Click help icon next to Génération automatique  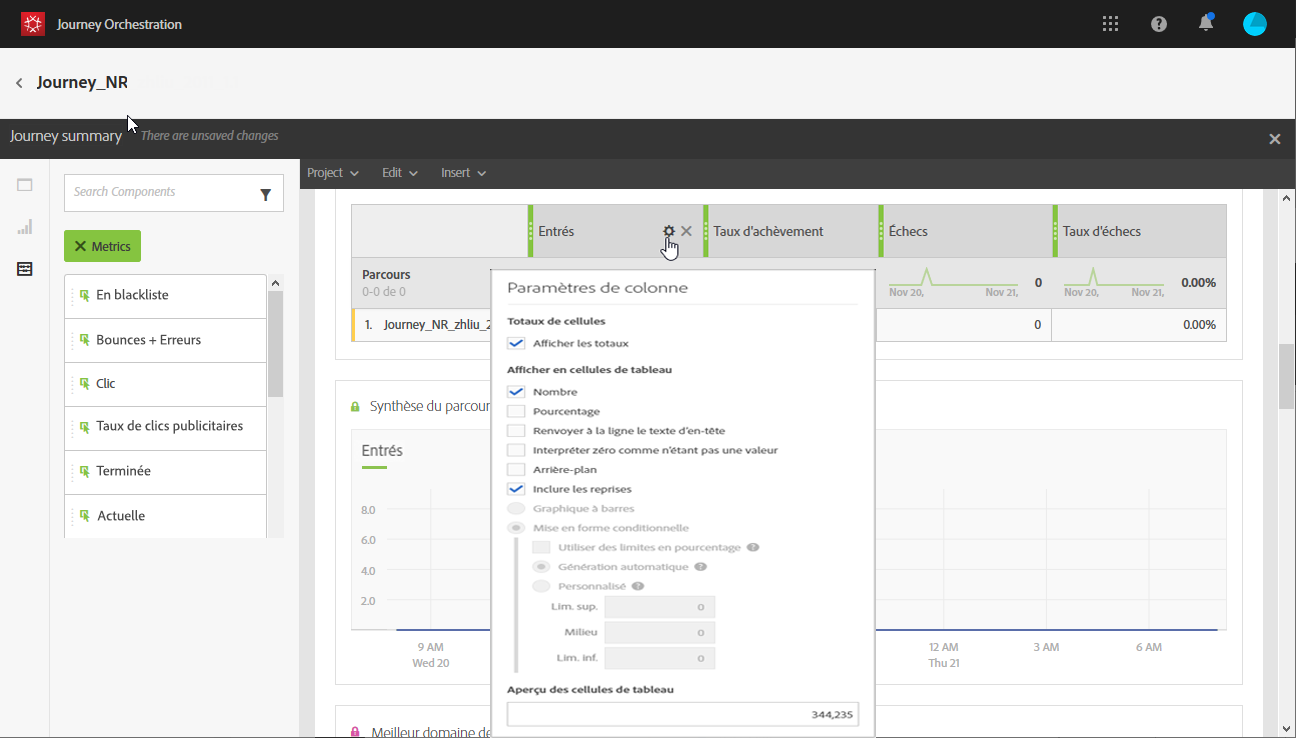pos(701,567)
